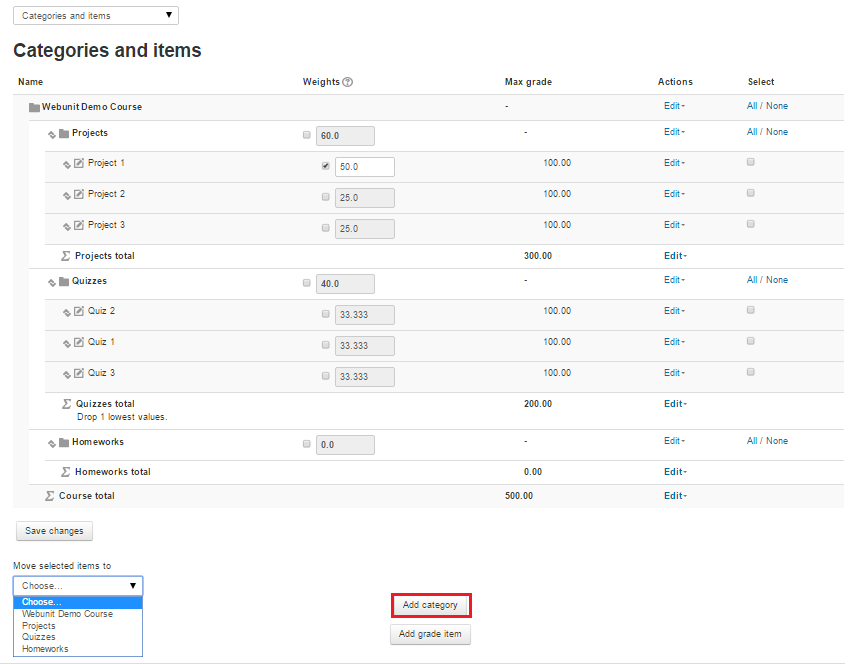
Task: Select All items link for Projects category
Action: pyautogui.click(x=751, y=132)
